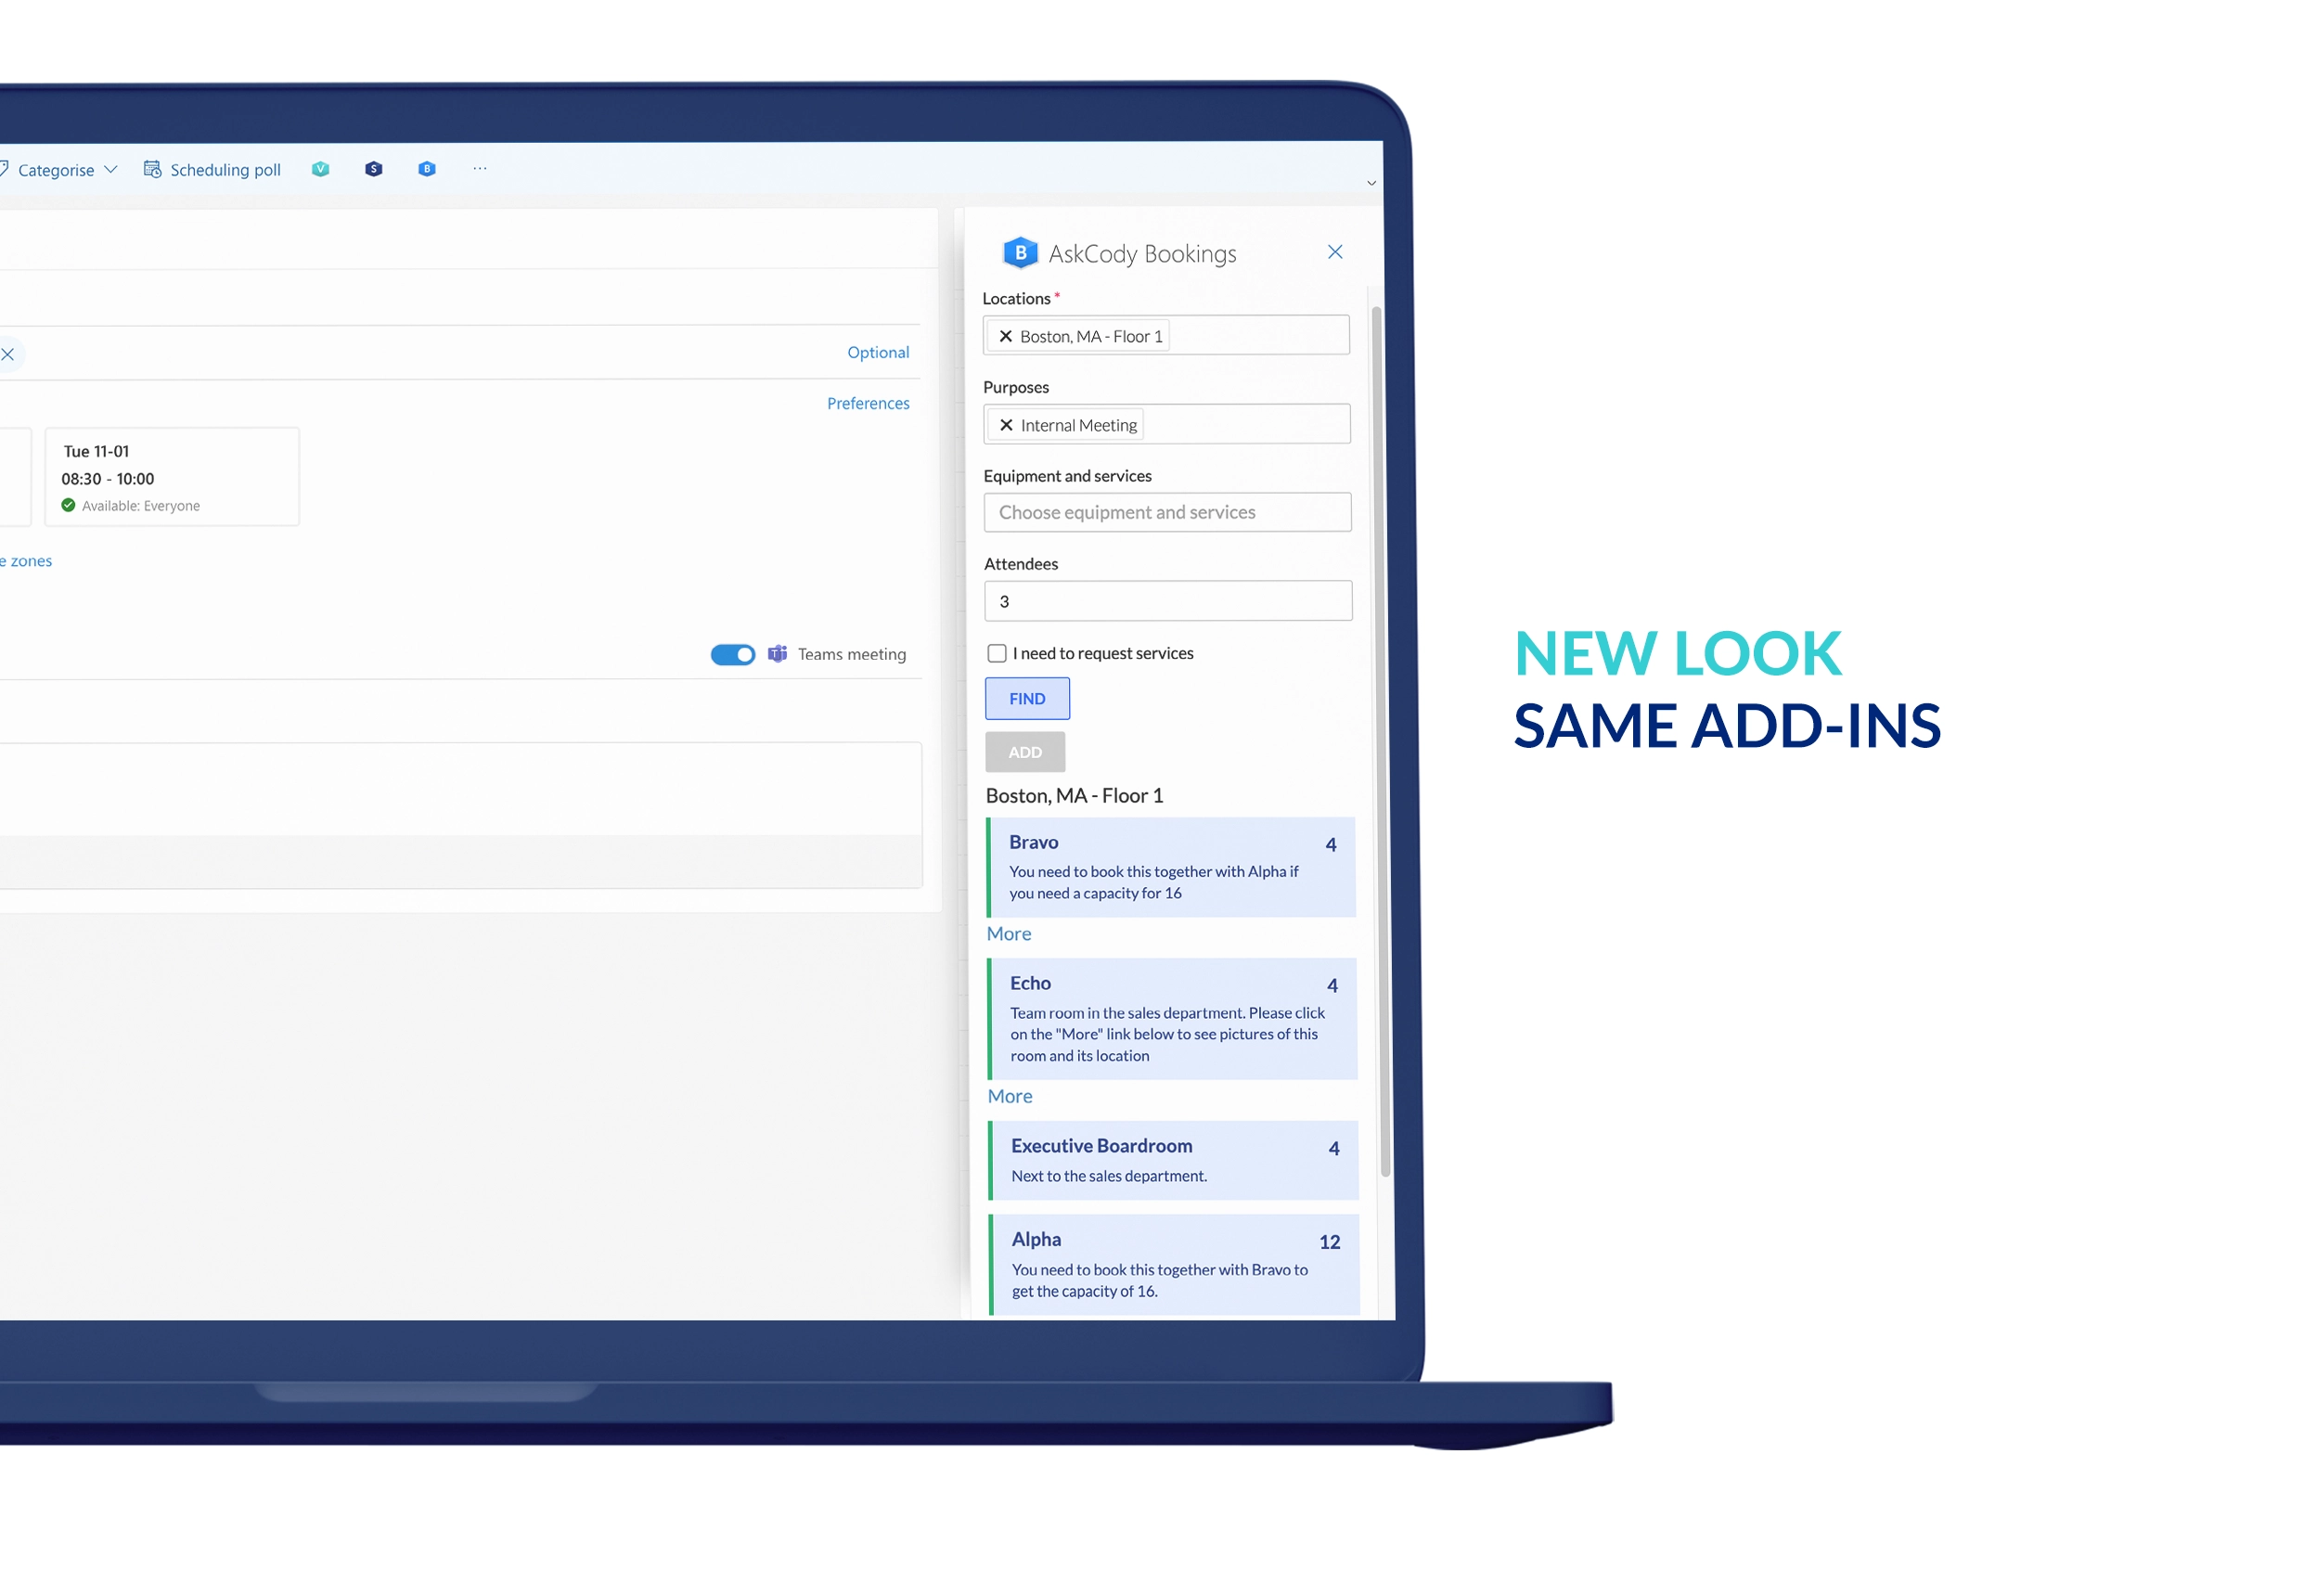The width and height of the screenshot is (2317, 1596).
Task: Toggle the Teams meeting switch
Action: point(732,654)
